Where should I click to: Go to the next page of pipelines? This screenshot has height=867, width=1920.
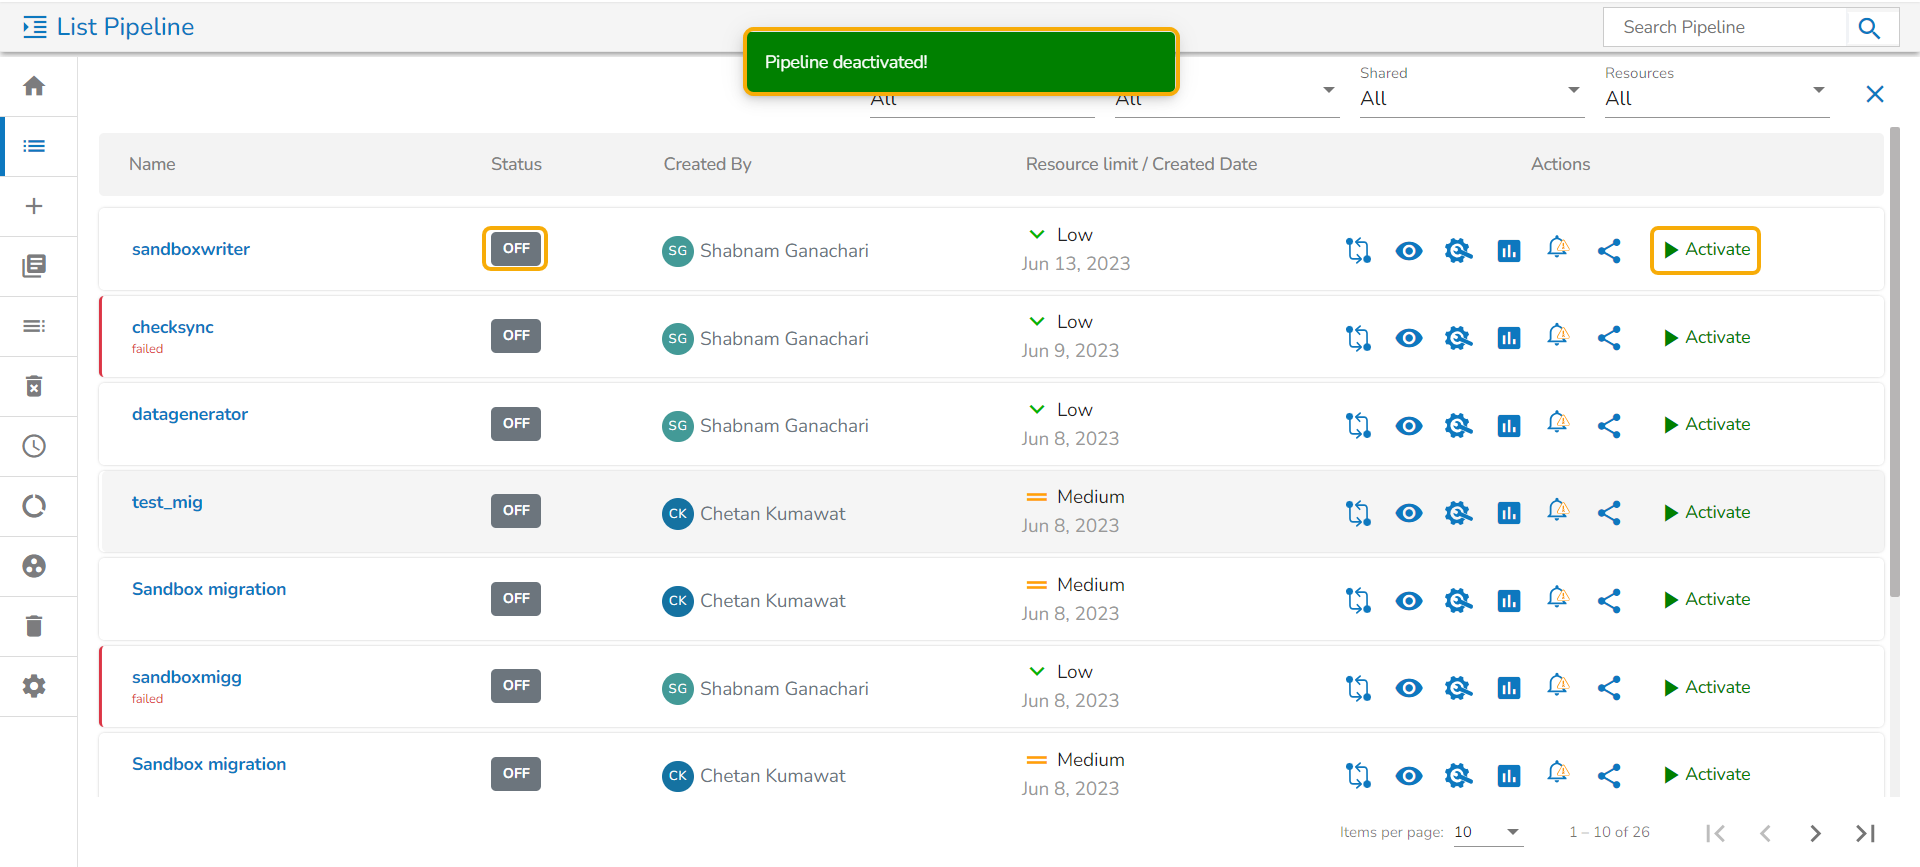click(x=1815, y=833)
